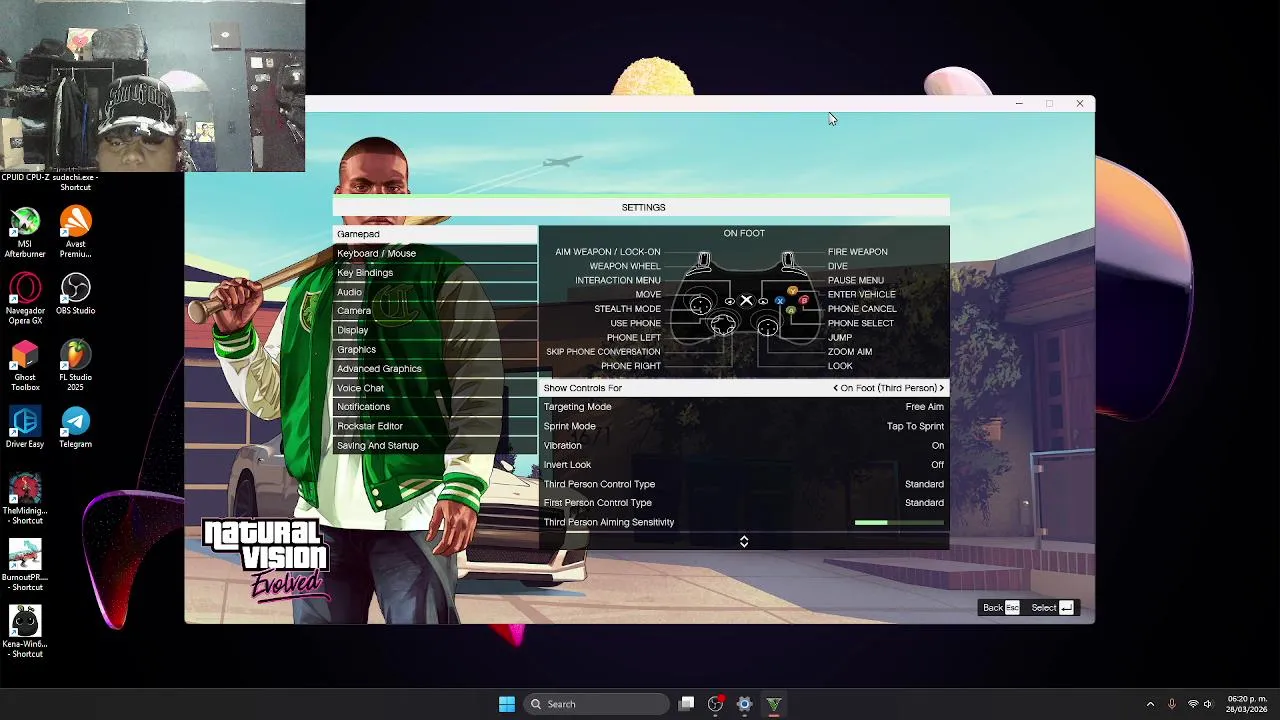Click right arrow of Show Controls For

click(941, 388)
